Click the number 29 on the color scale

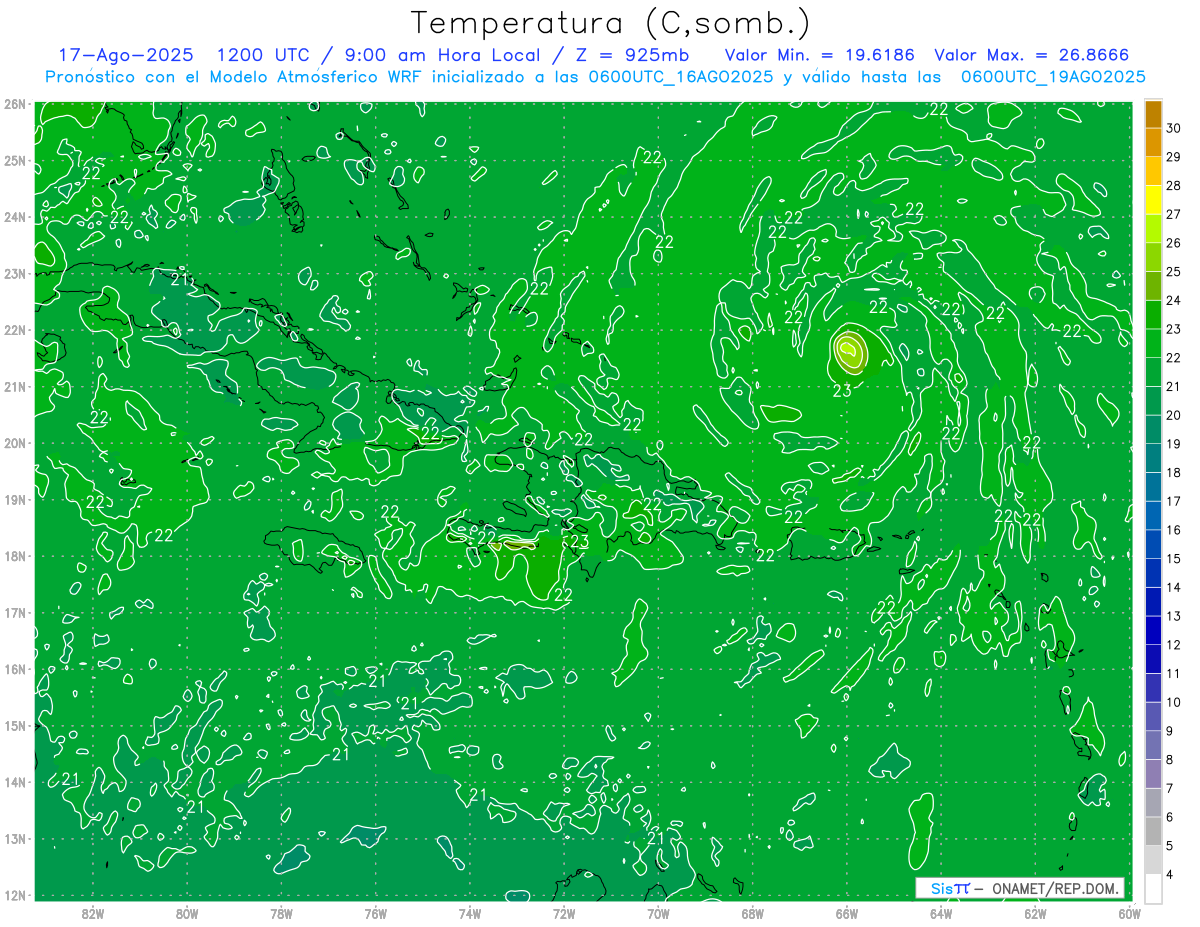point(1174,156)
